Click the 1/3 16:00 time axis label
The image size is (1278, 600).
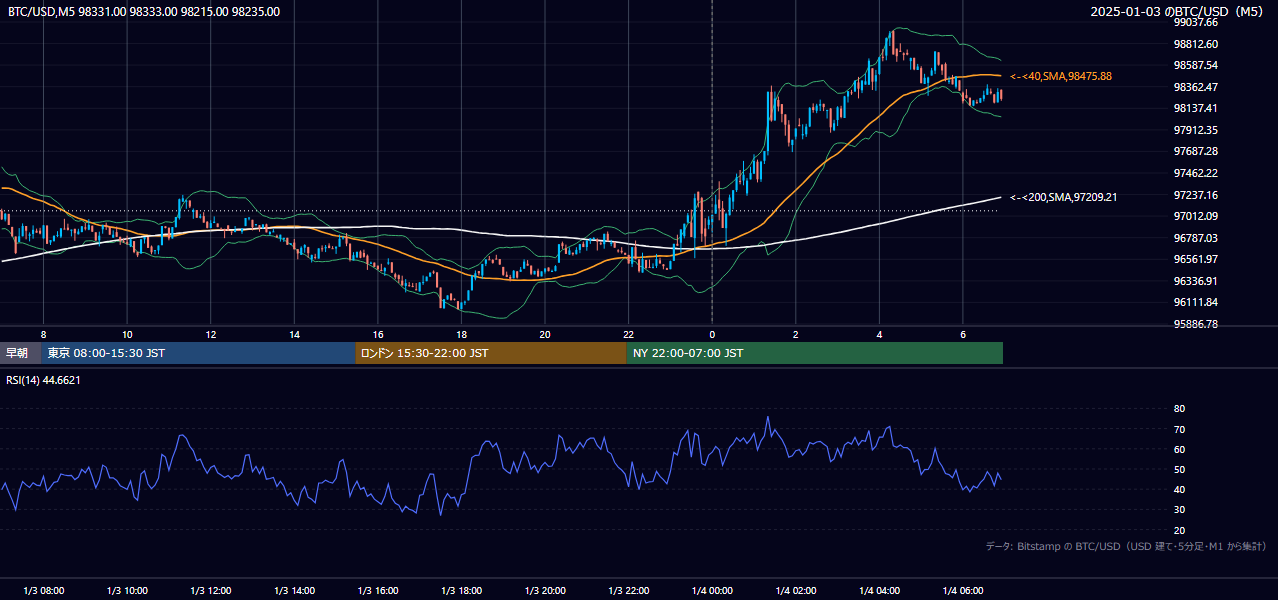point(377,591)
